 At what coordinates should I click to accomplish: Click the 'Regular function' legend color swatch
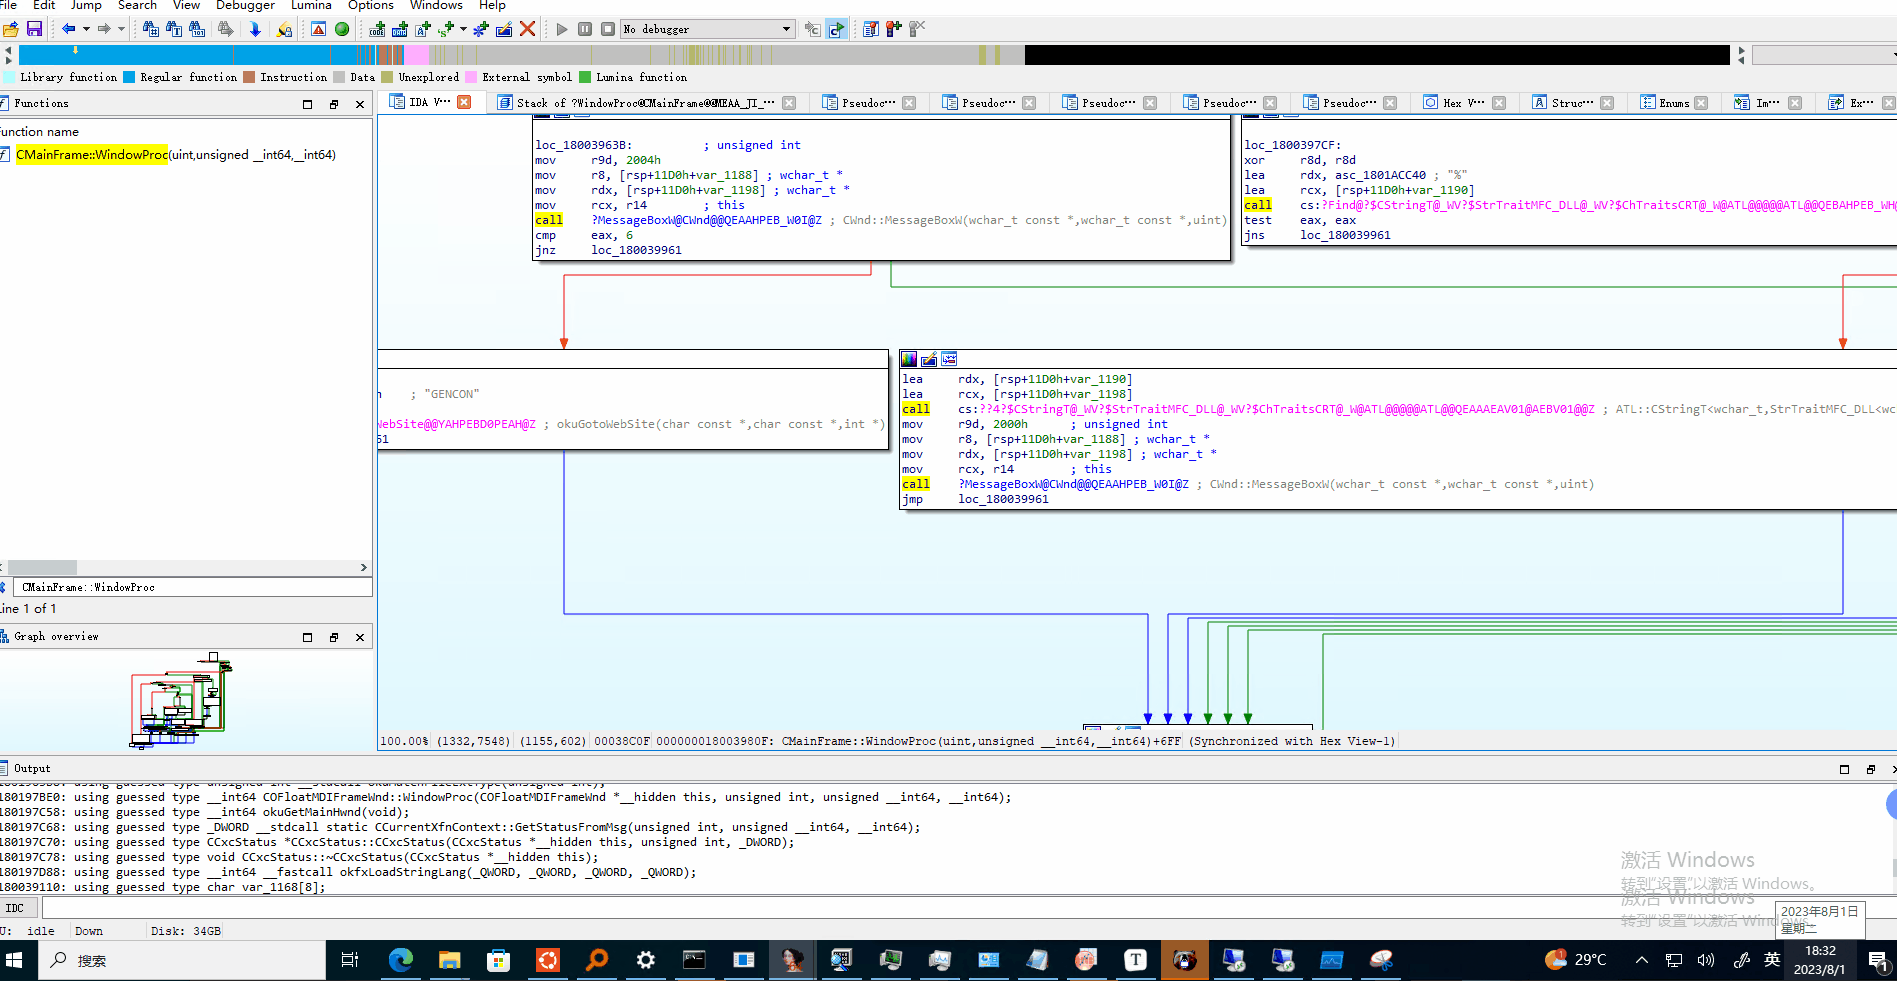(129, 77)
